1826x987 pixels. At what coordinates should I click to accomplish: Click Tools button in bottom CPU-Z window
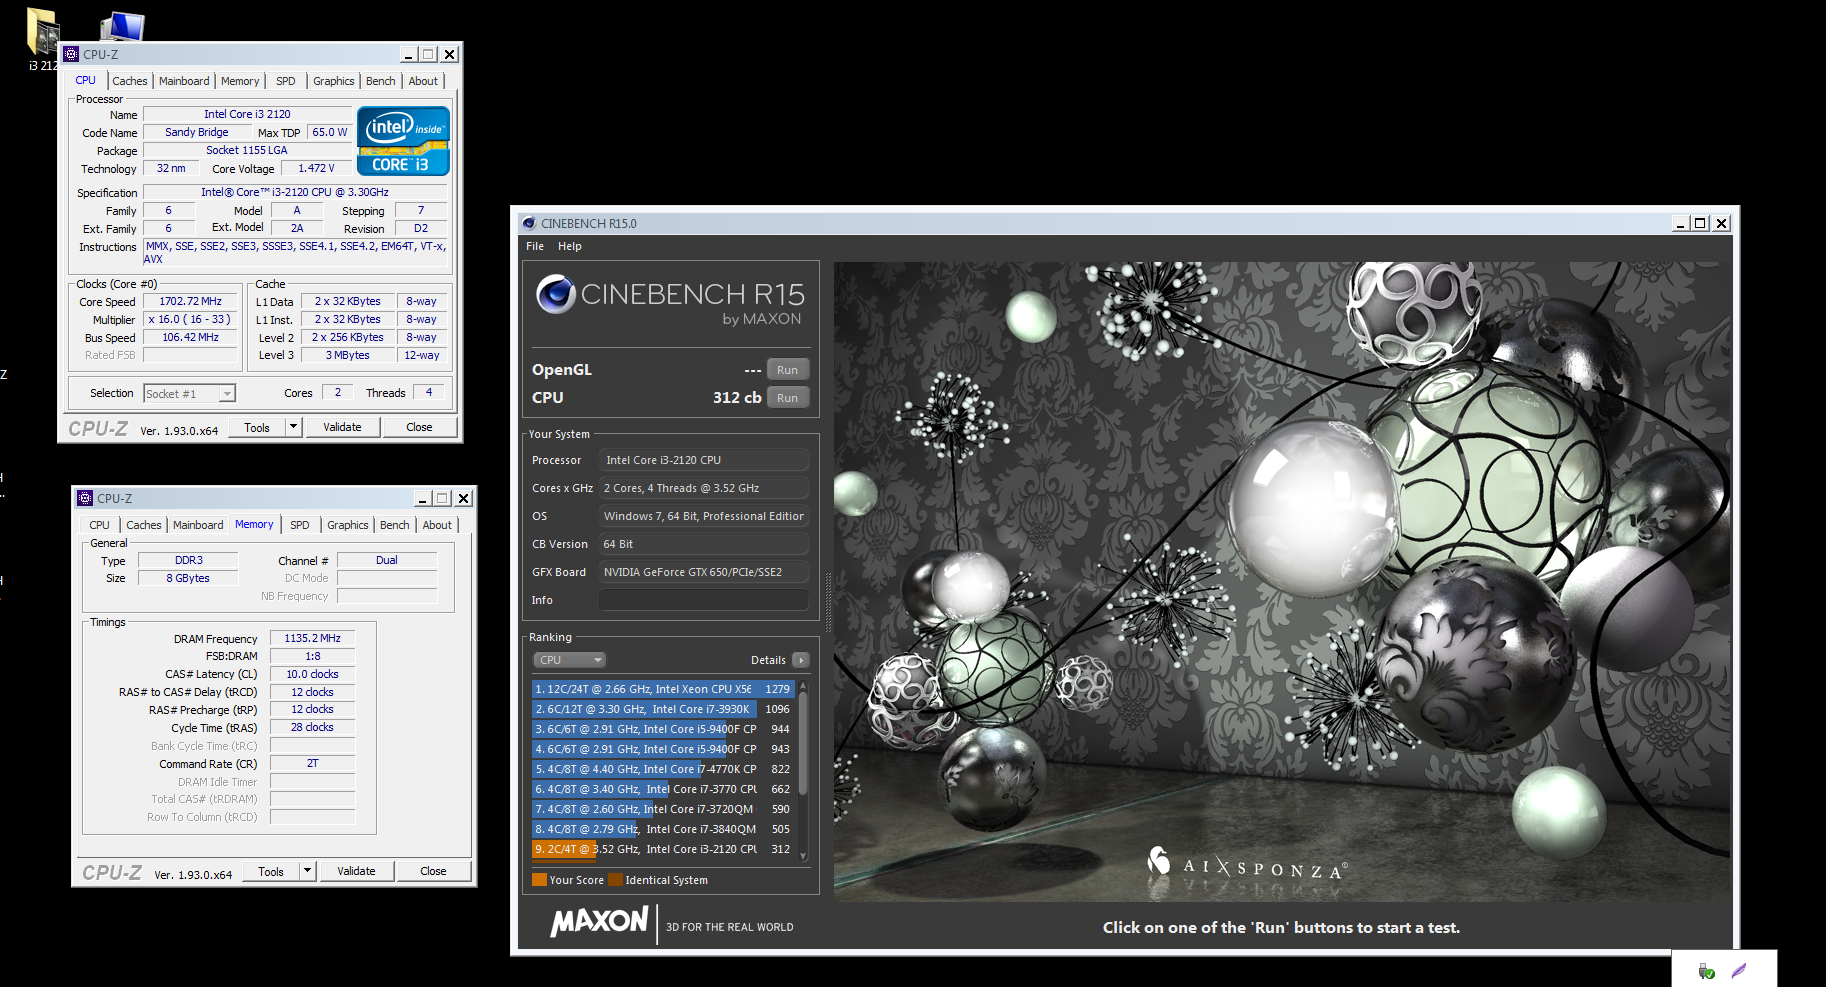271,871
